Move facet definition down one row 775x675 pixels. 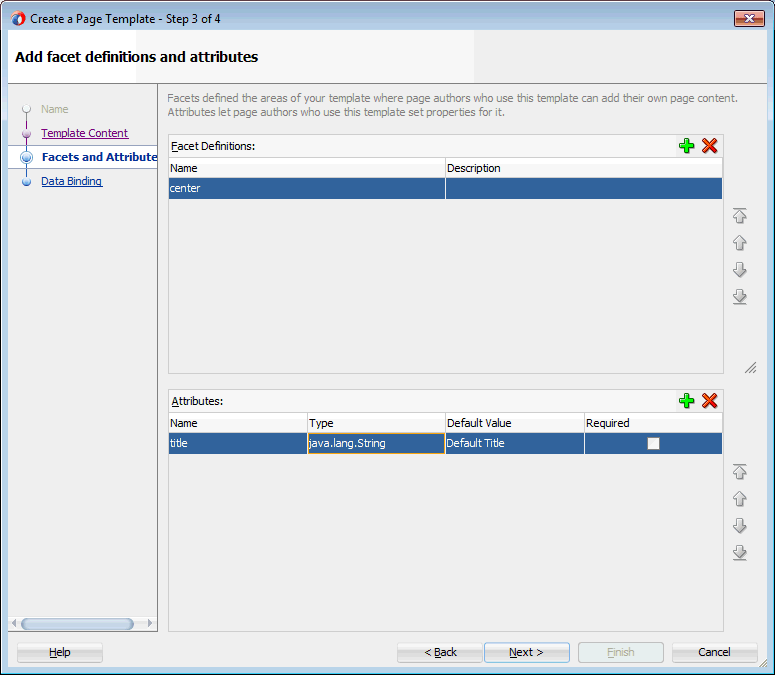[739, 270]
